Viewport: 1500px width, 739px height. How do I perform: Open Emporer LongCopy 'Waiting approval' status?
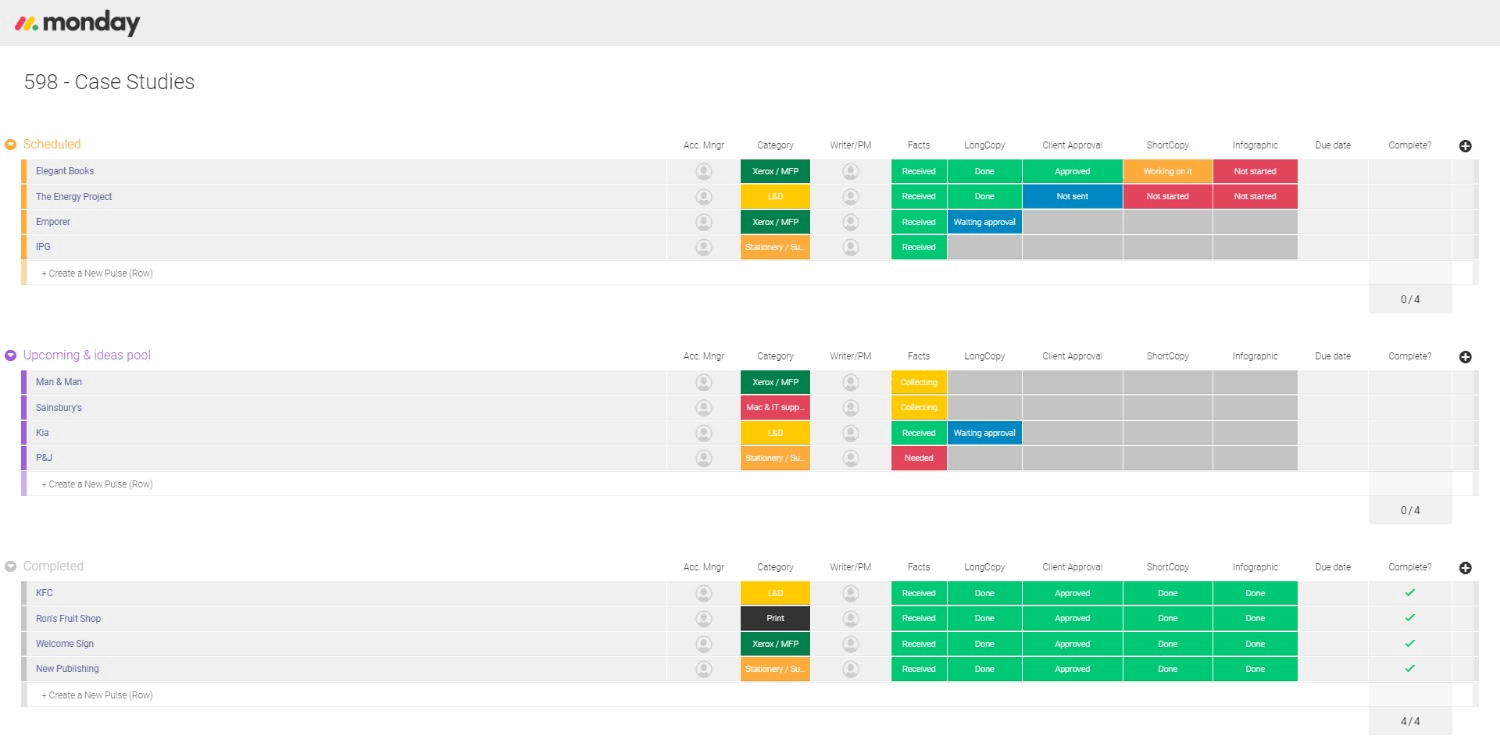(985, 222)
